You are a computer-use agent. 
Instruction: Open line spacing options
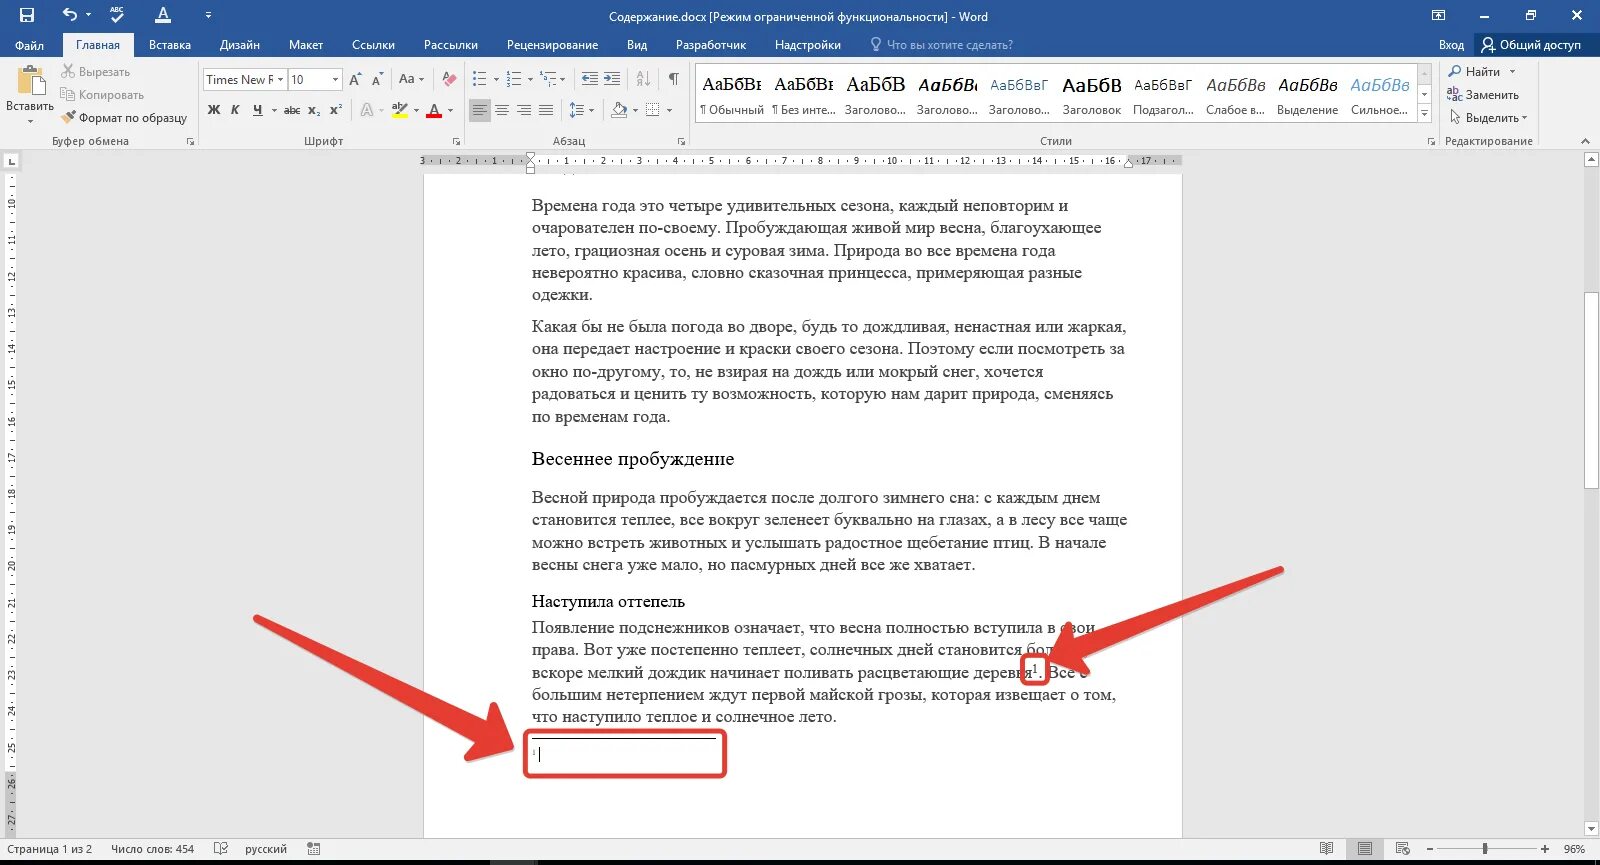[581, 110]
